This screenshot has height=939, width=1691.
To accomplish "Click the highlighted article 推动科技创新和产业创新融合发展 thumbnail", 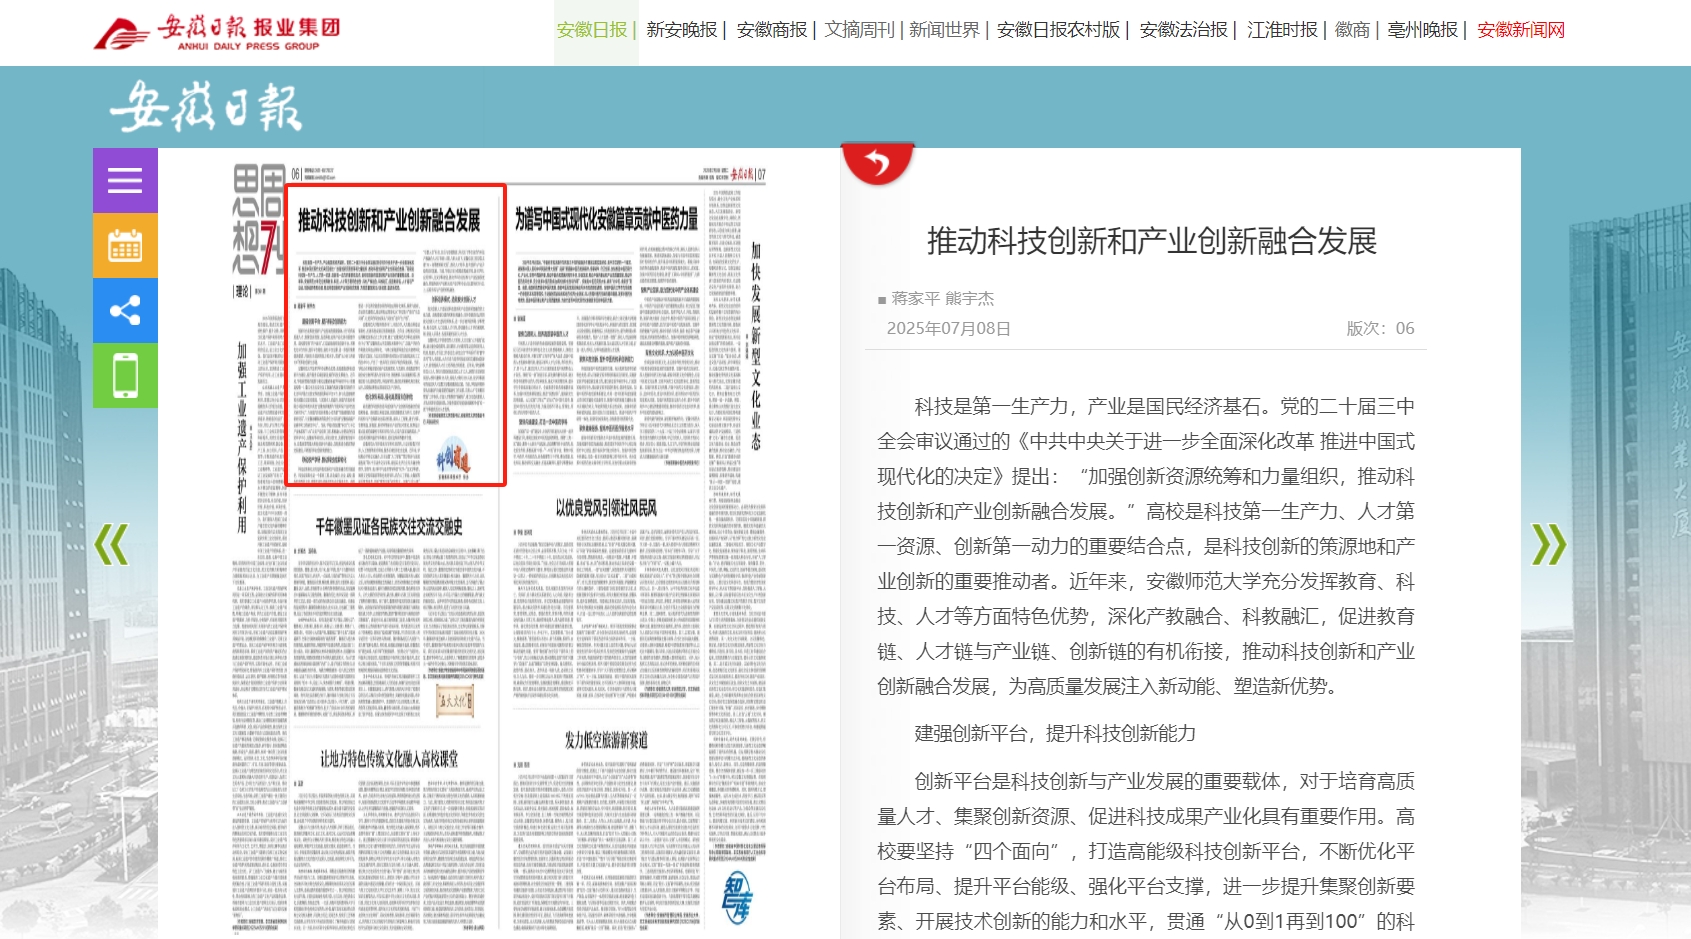I will (x=395, y=335).
